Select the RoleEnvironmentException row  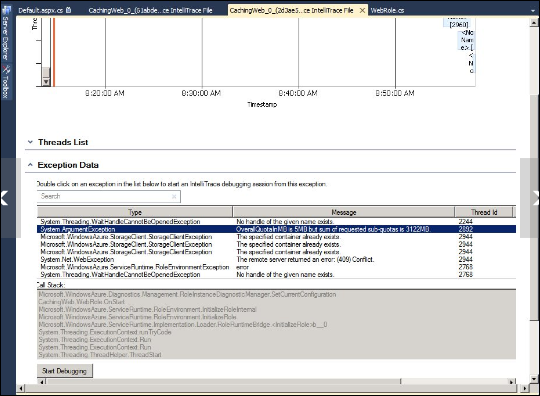click(x=276, y=267)
